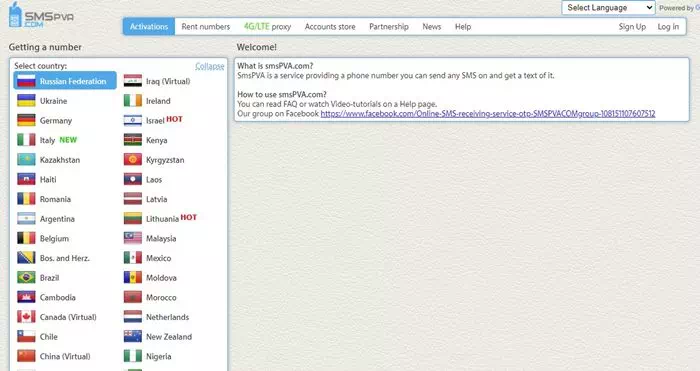The image size is (700, 371).
Task: Click the Log in link
Action: pyautogui.click(x=668, y=27)
